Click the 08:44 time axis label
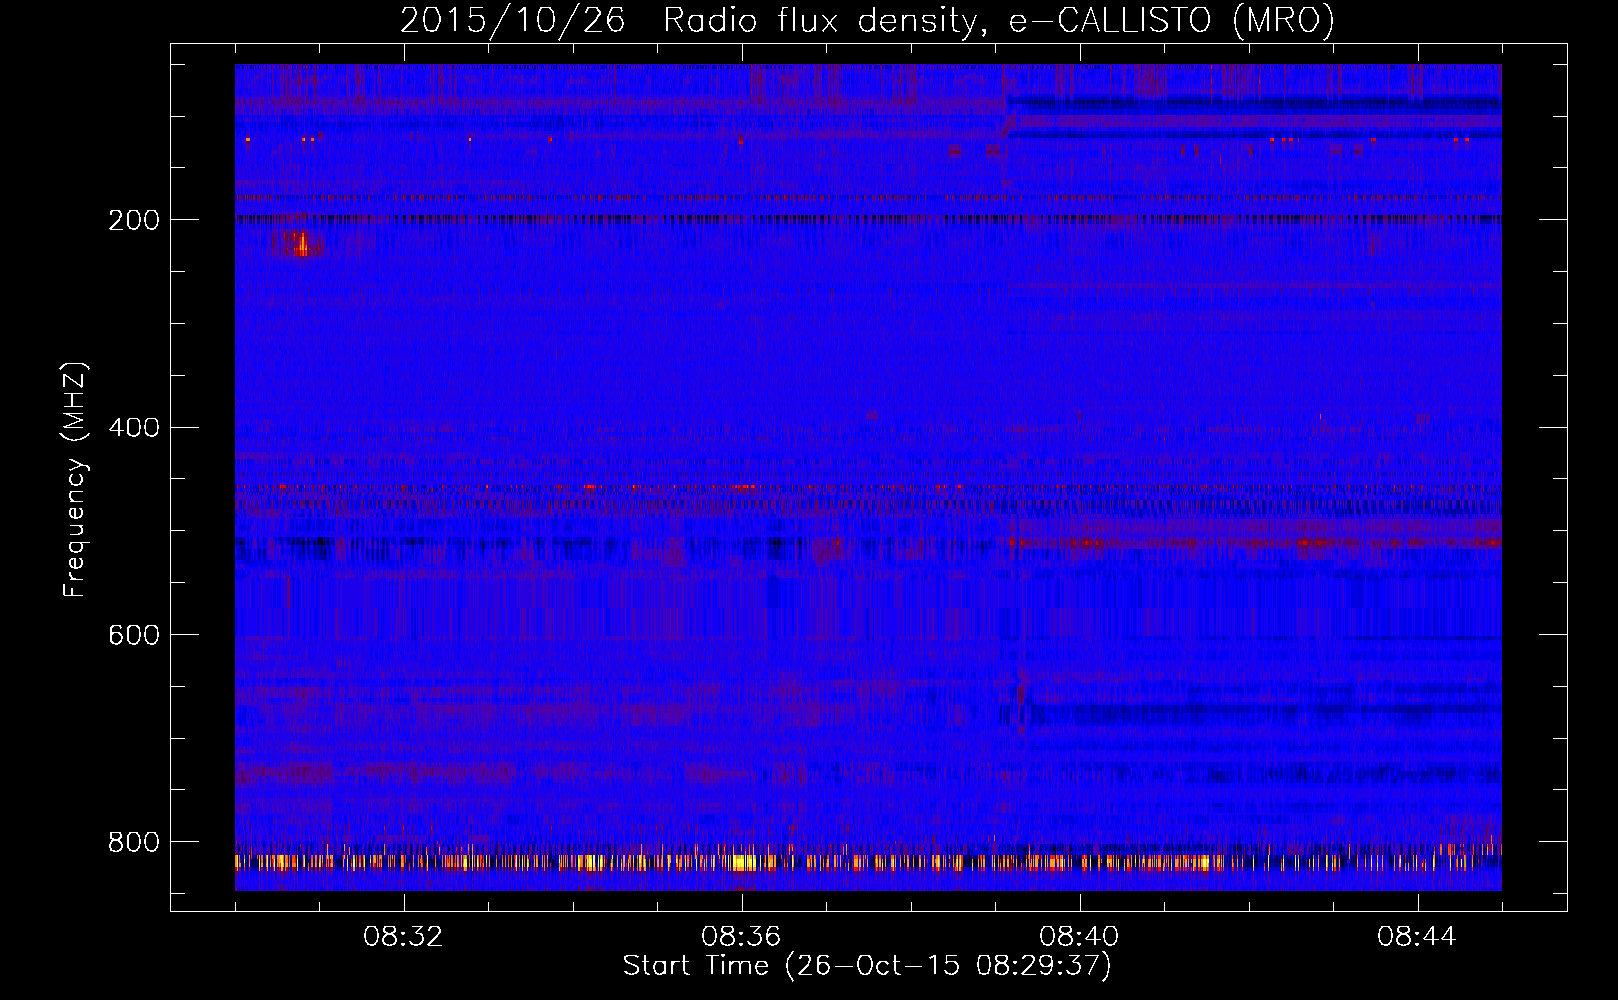The image size is (1618, 1000). point(1417,936)
